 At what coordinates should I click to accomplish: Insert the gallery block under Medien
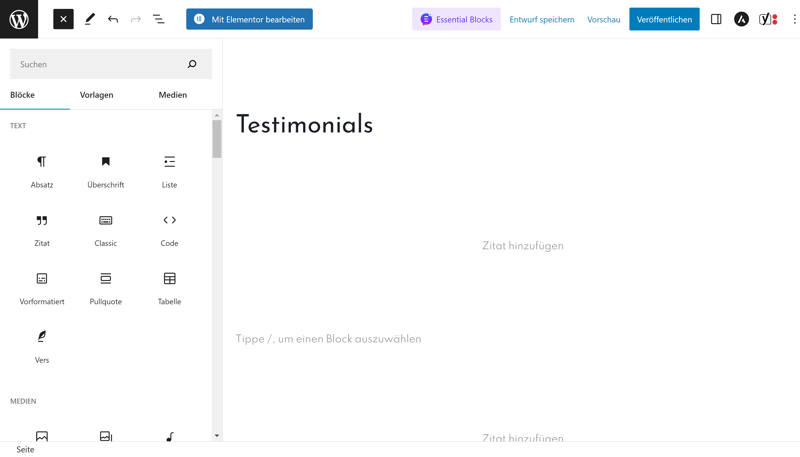pos(106,436)
